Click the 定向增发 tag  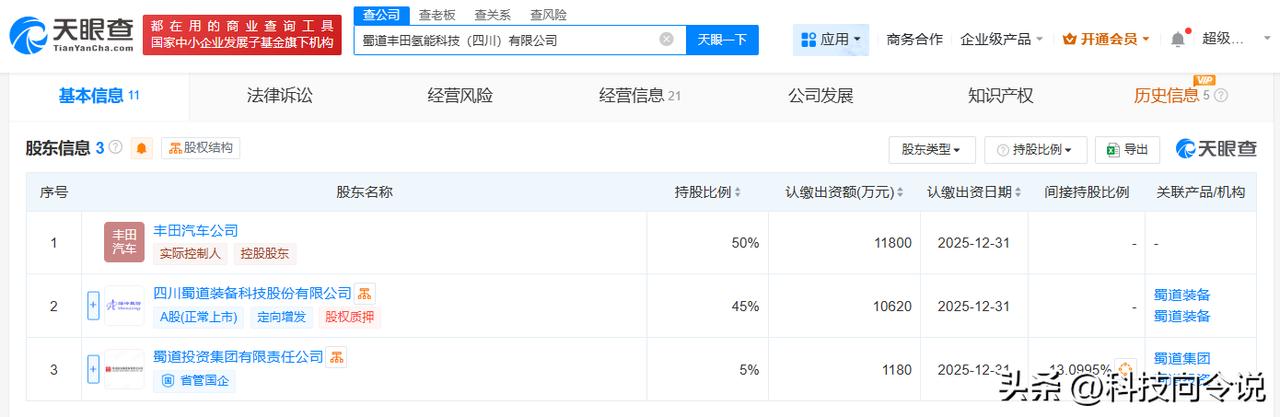pyautogui.click(x=281, y=317)
